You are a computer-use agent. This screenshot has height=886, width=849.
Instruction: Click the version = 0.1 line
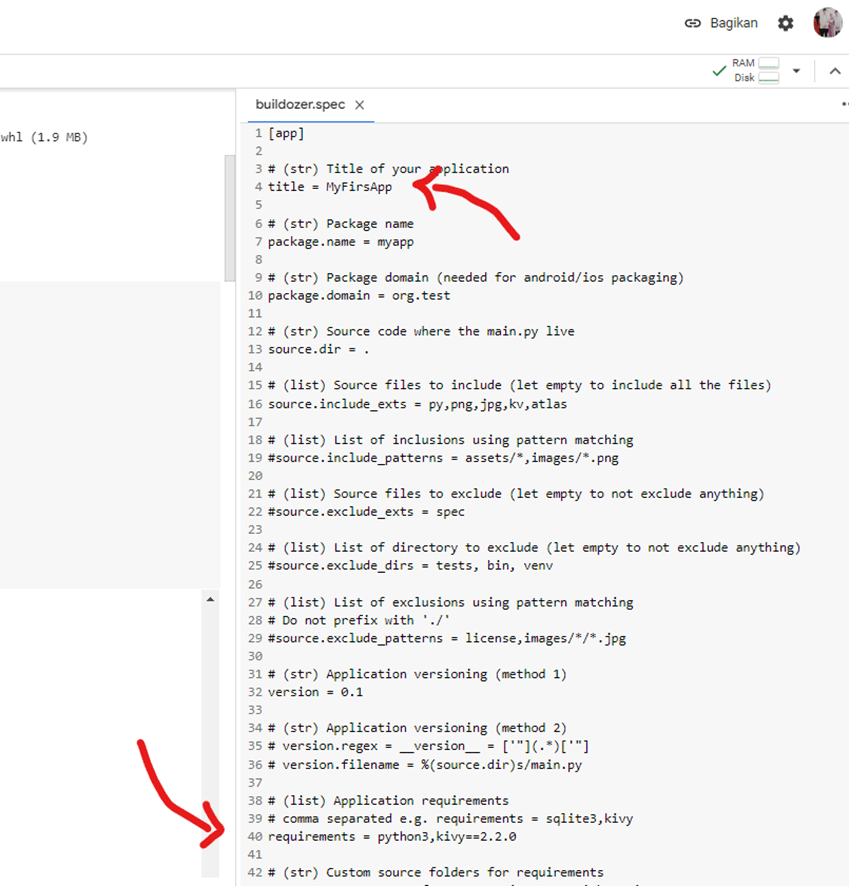pyautogui.click(x=315, y=692)
